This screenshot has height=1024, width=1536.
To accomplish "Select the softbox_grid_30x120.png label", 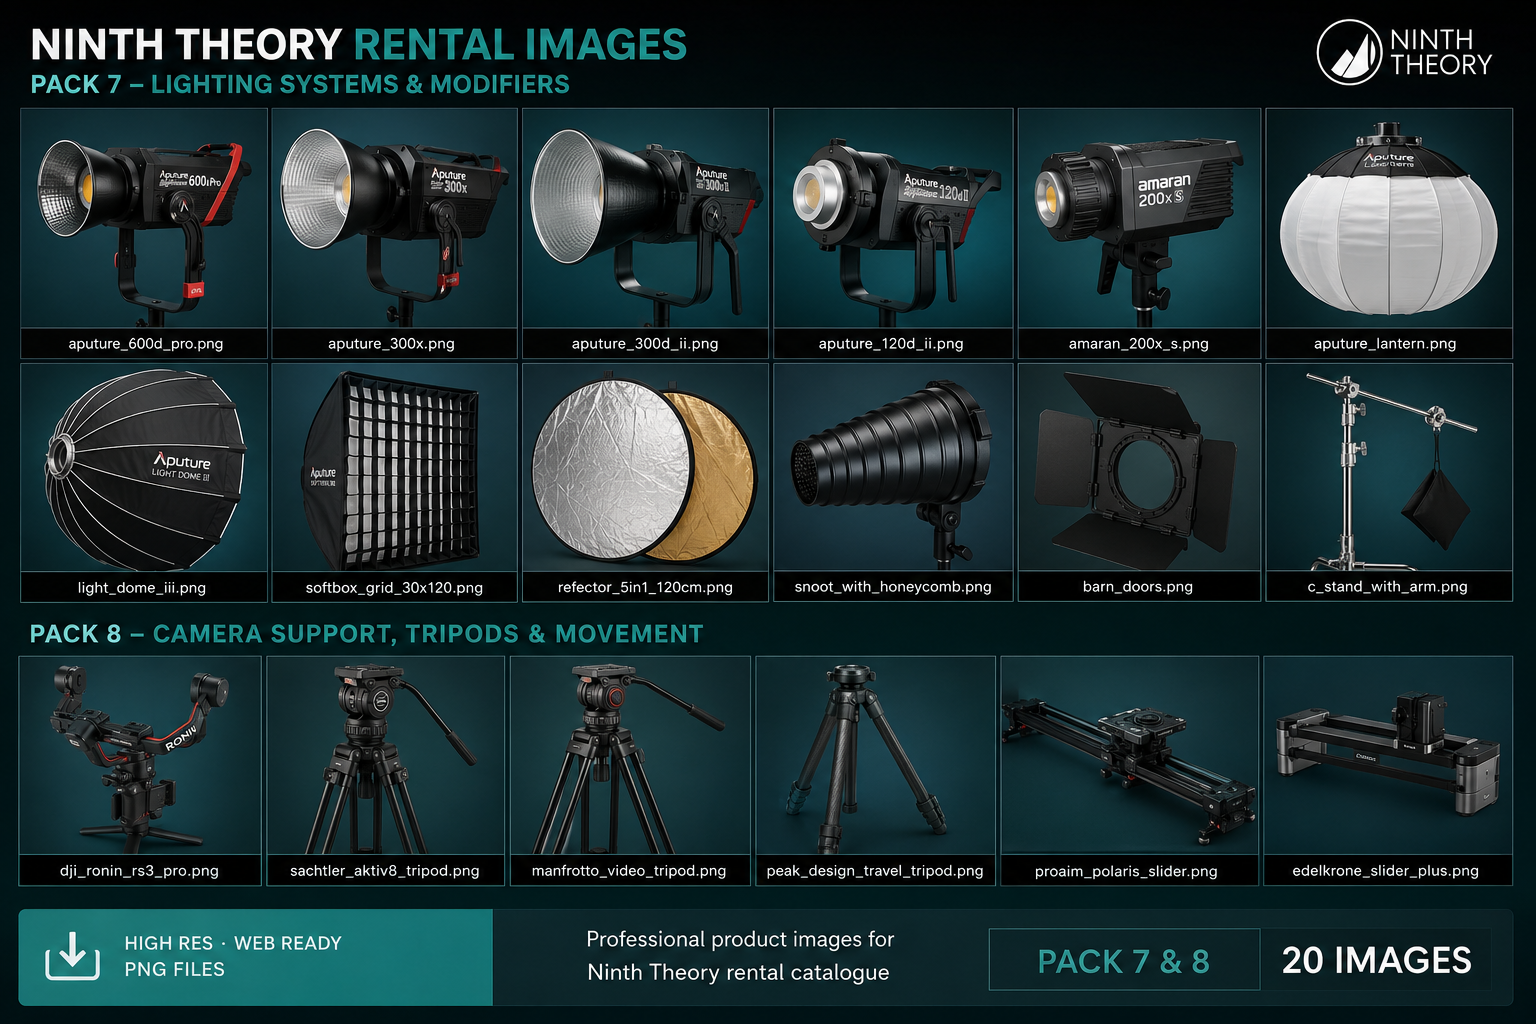I will tap(394, 588).
